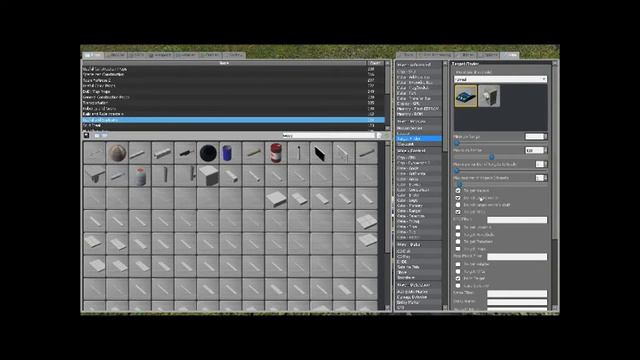The image size is (640, 360).
Task: Select the highlighted blue prop category row
Action: pyautogui.click(x=233, y=120)
